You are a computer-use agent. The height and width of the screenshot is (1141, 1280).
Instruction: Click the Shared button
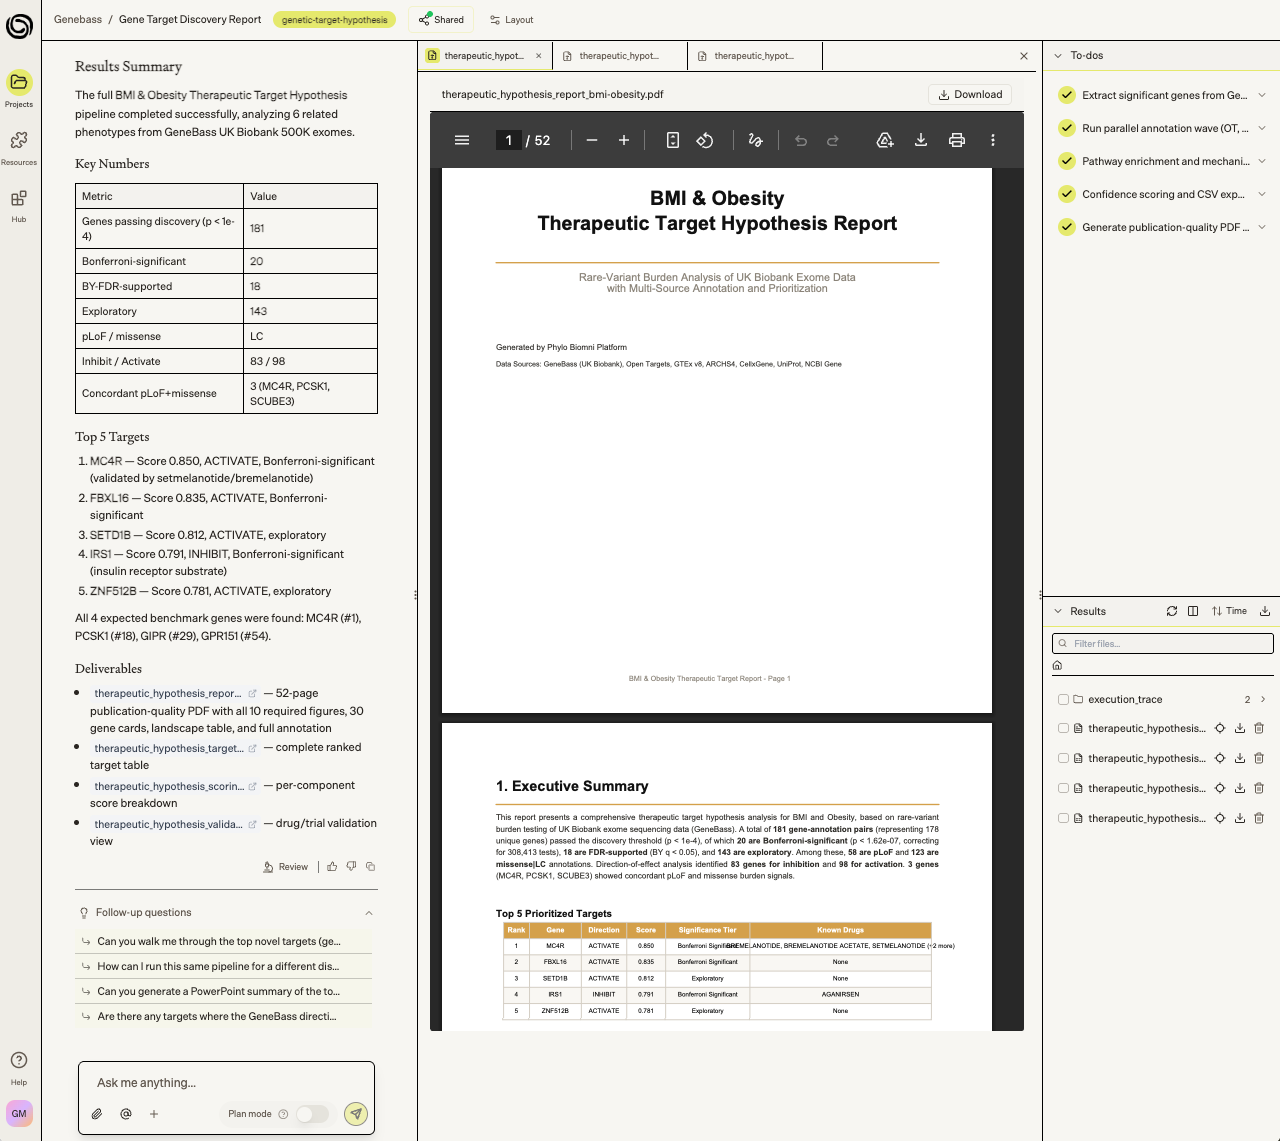pos(441,19)
